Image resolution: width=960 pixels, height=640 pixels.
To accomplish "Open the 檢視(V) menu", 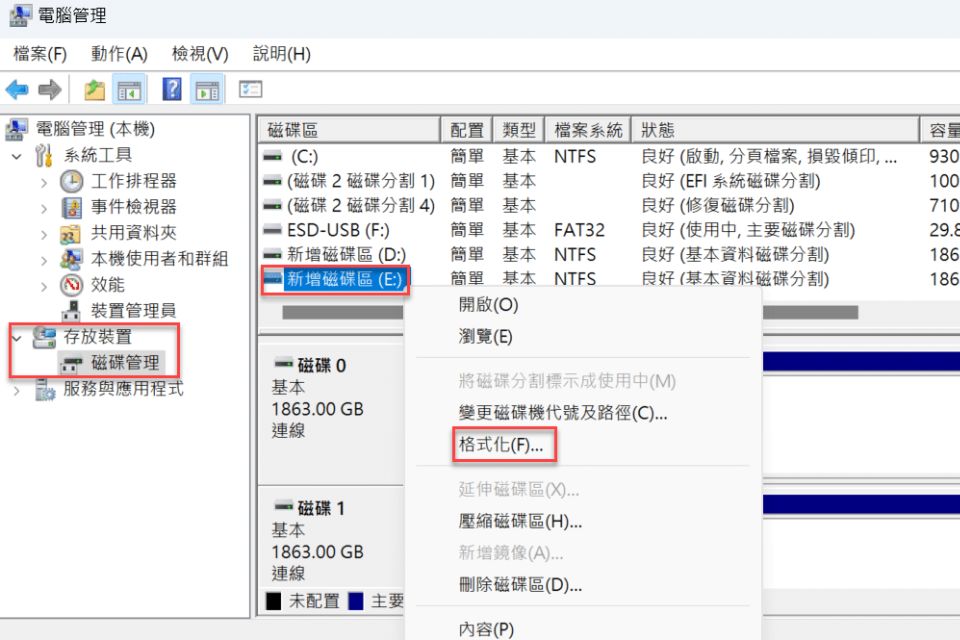I will pyautogui.click(x=200, y=54).
